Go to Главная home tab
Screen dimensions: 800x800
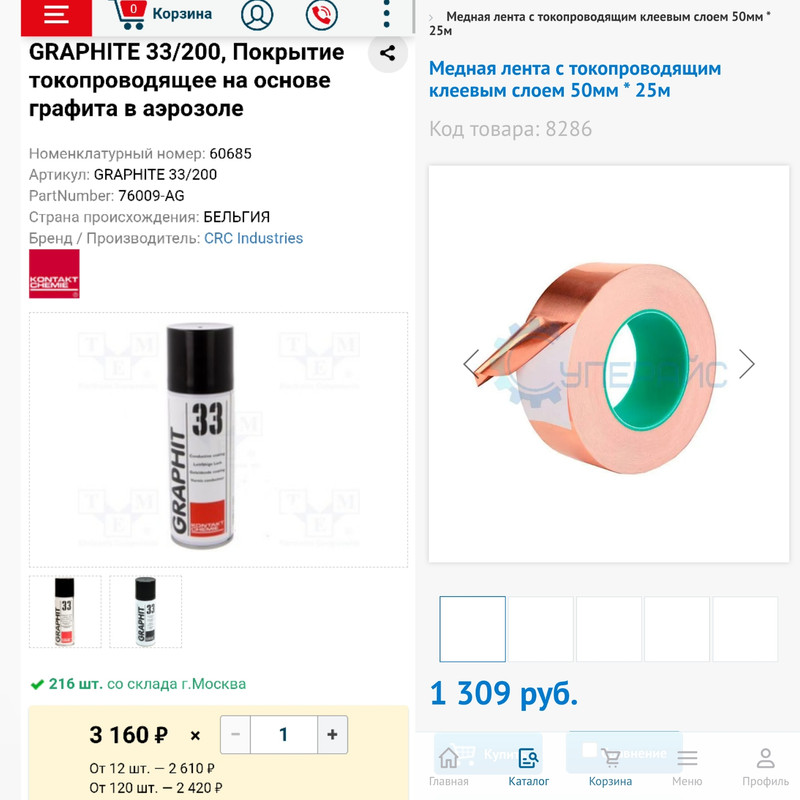point(448,767)
